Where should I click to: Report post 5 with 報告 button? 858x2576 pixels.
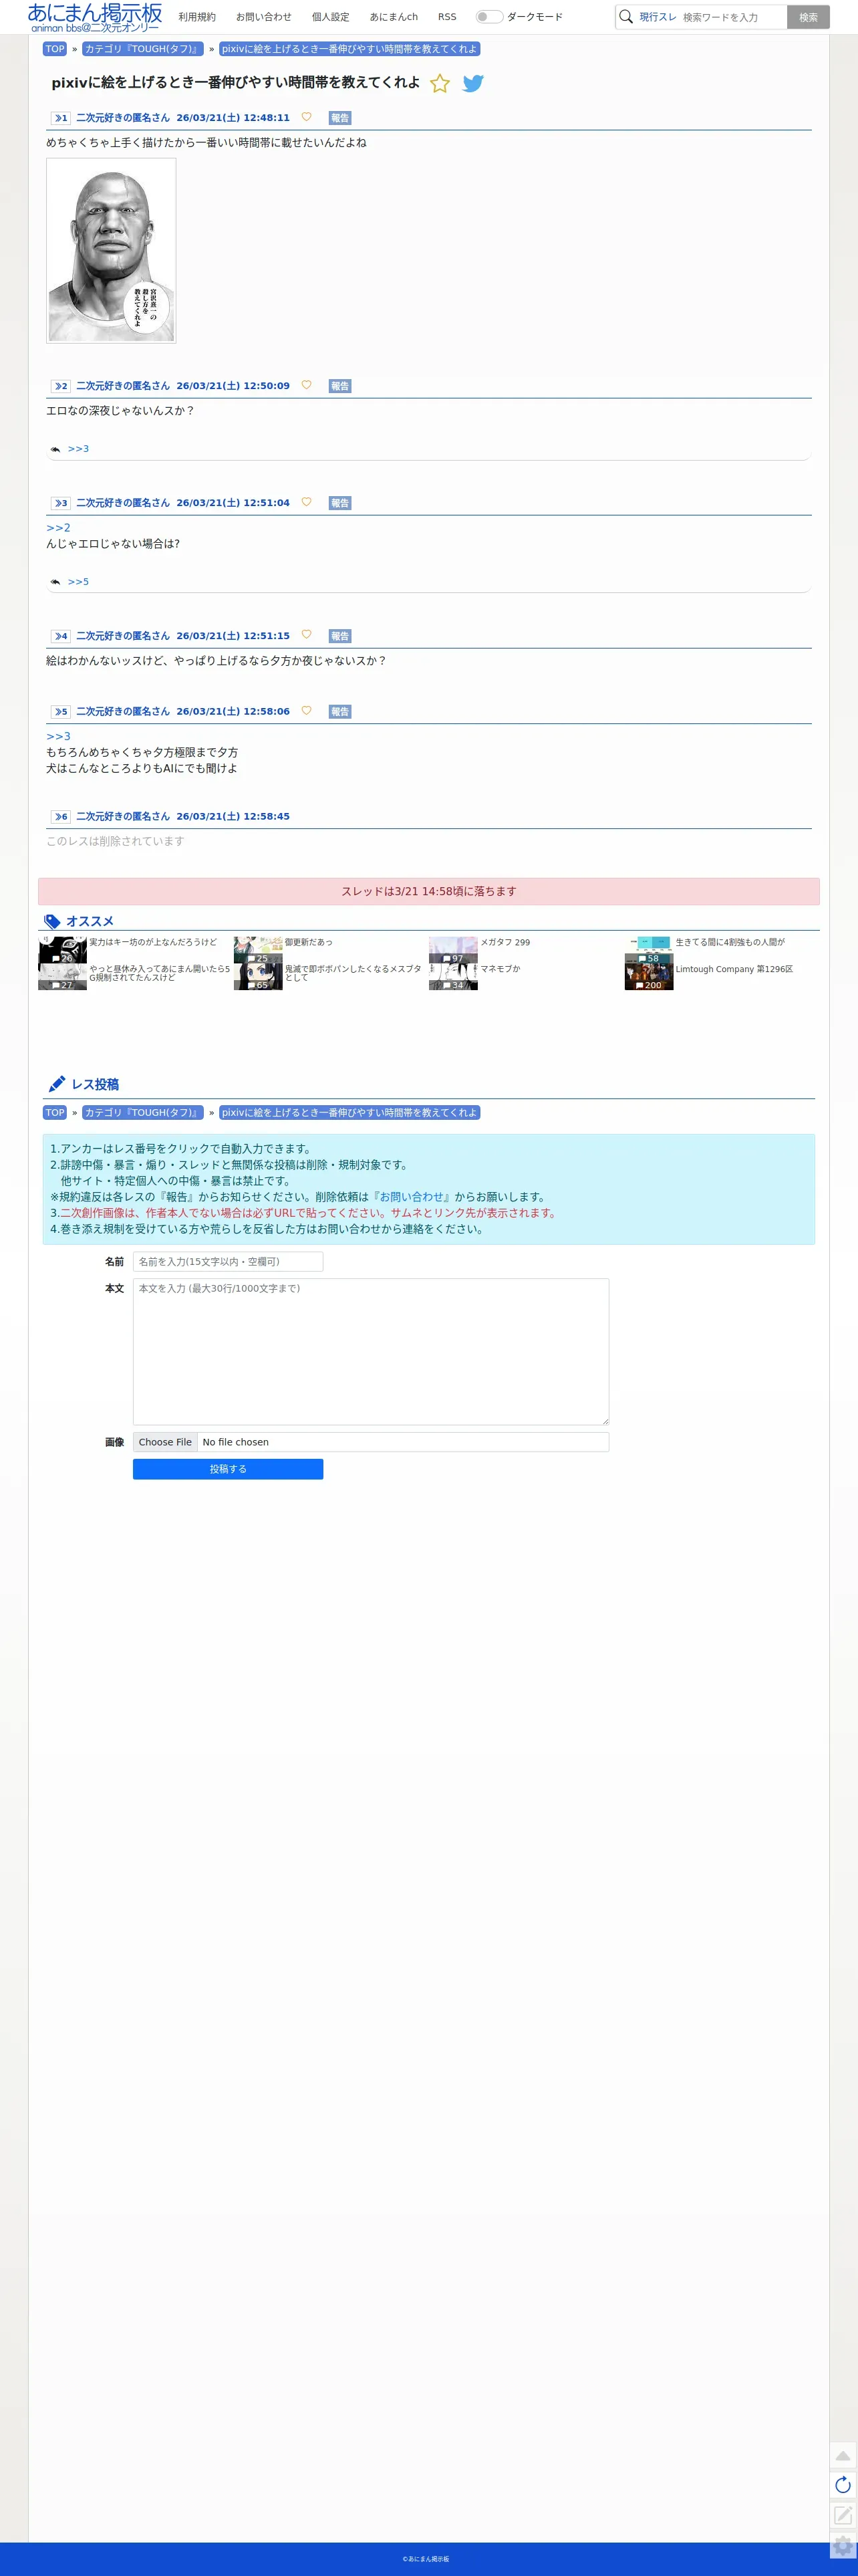pos(340,712)
